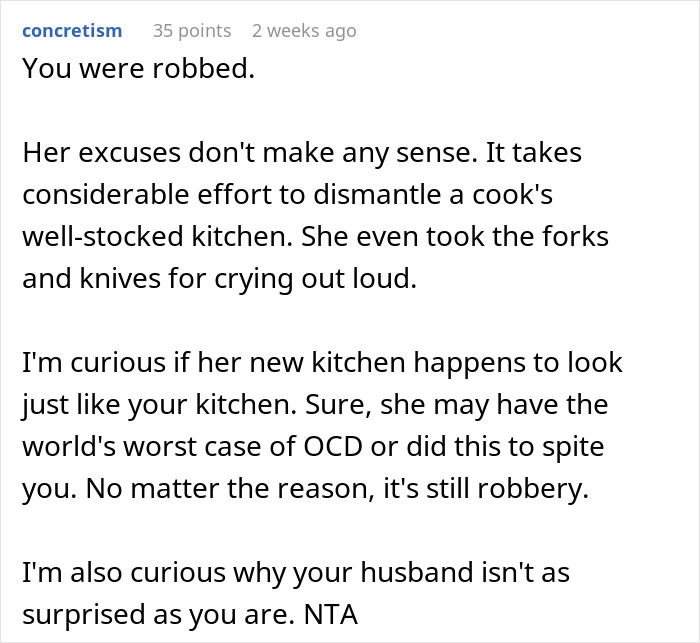Click the line 'considerable effort to dismantle a cook's'
The height and width of the screenshot is (643, 700).
click(288, 194)
